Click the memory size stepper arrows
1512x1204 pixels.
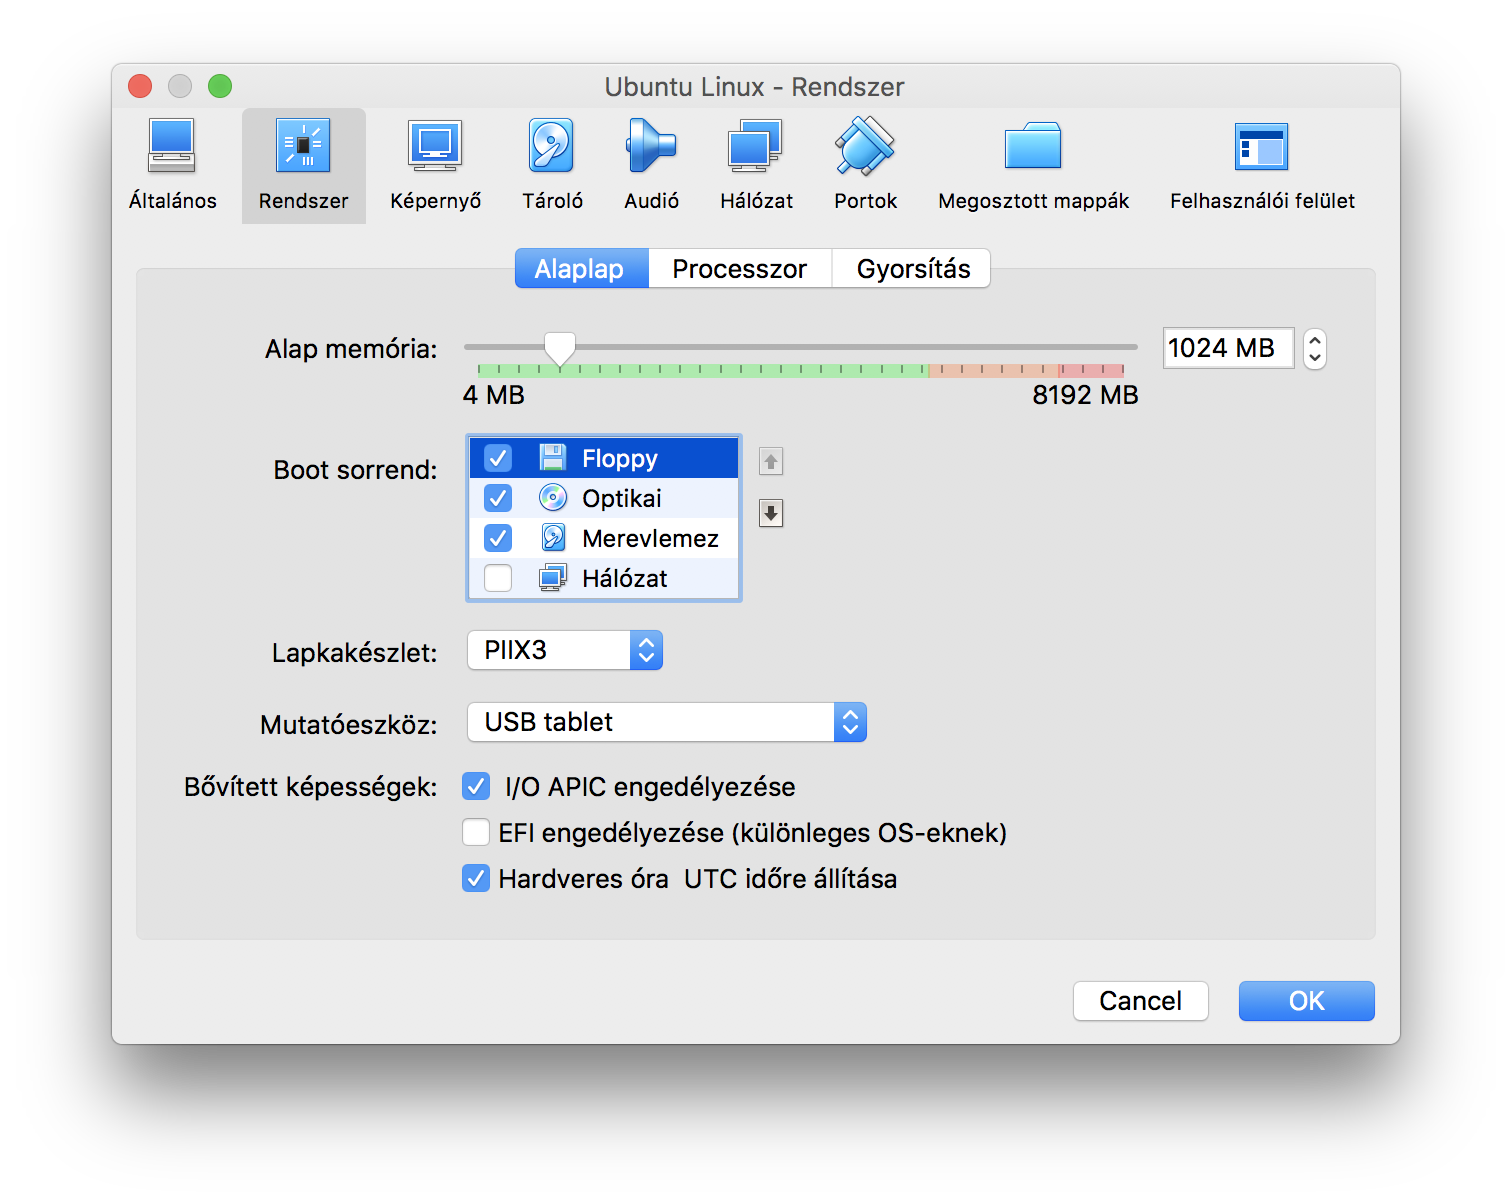1315,349
